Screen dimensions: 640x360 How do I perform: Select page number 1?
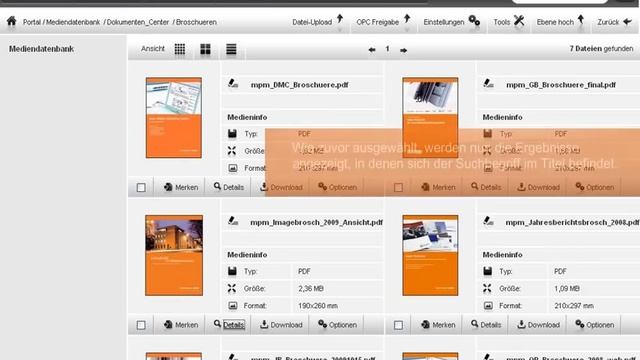pyautogui.click(x=387, y=49)
